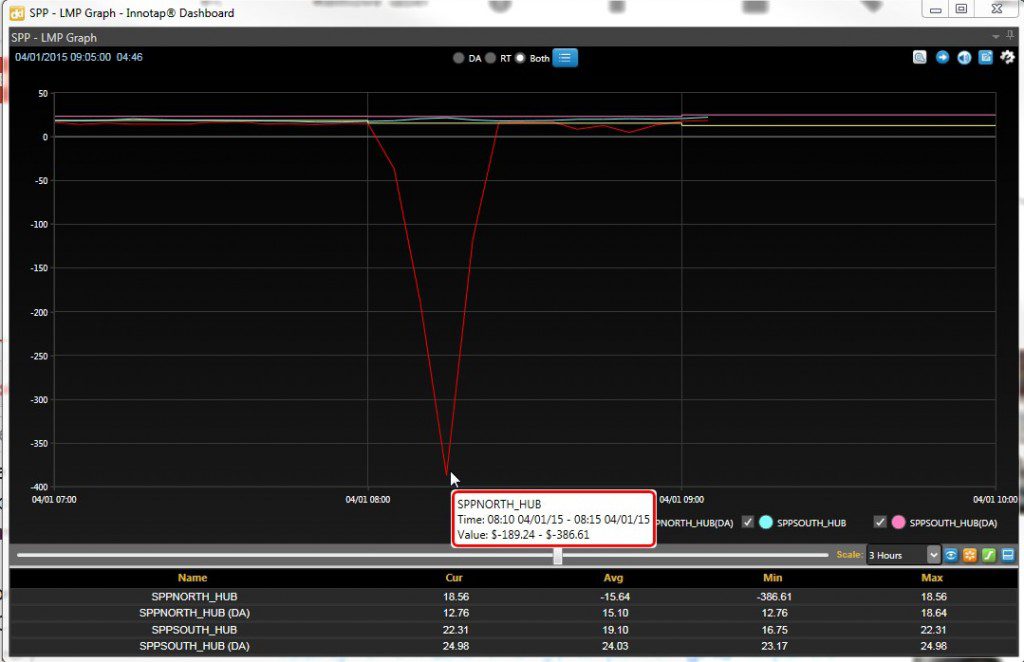The width and height of the screenshot is (1024, 662).
Task: Open graph settings with the gear icon
Action: click(x=1008, y=57)
